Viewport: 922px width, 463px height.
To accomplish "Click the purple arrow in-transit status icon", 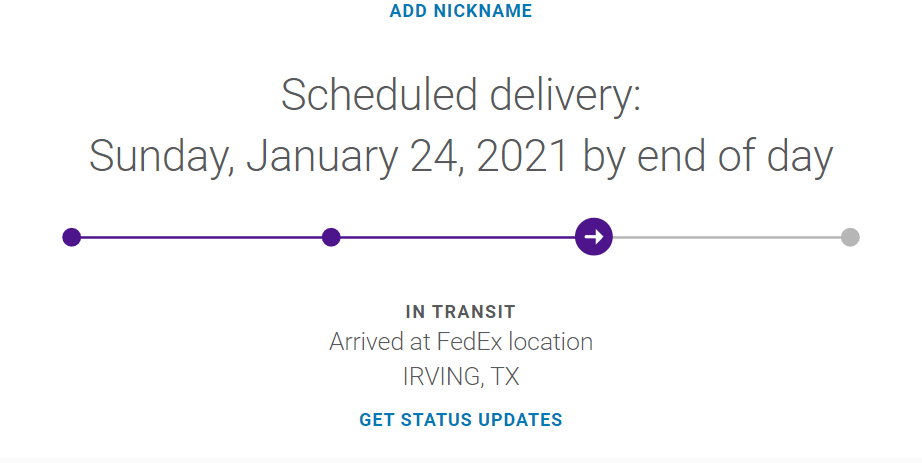I will tap(594, 237).
